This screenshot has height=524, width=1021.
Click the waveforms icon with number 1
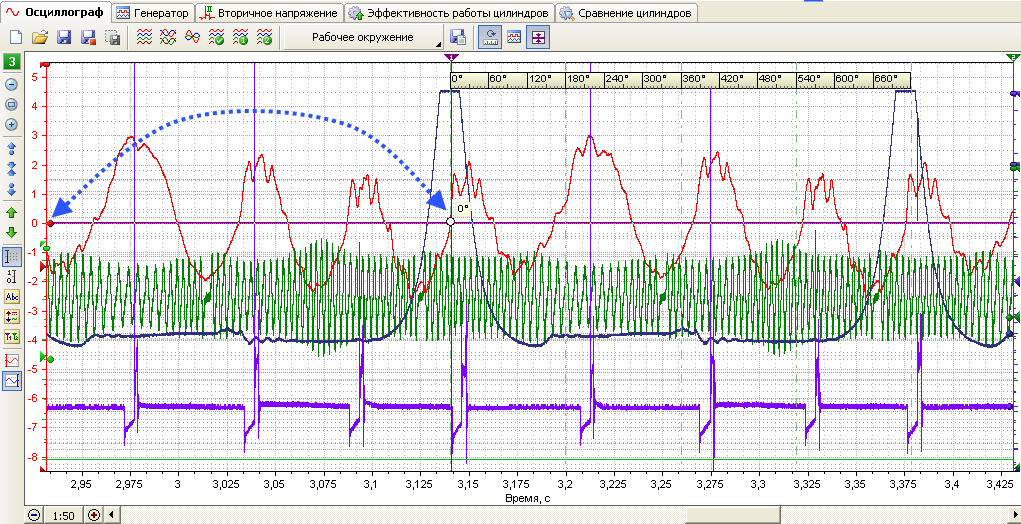240,38
